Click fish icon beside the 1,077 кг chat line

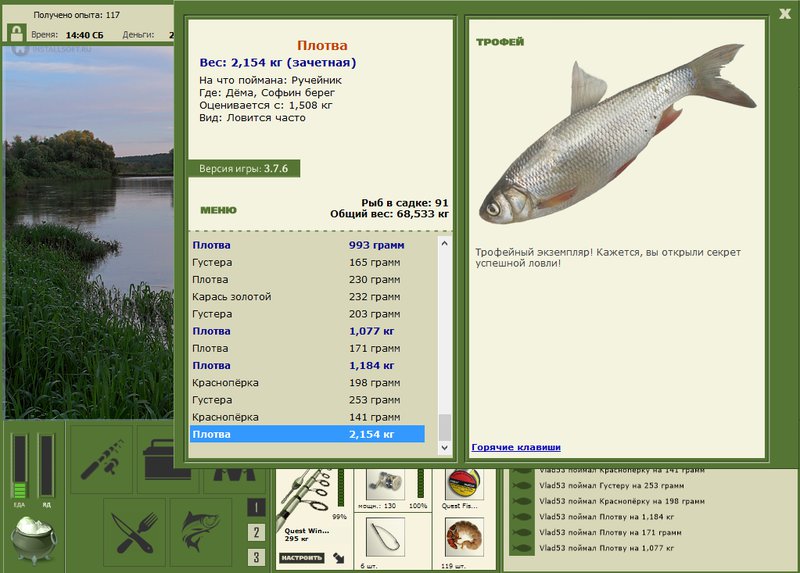[522, 549]
